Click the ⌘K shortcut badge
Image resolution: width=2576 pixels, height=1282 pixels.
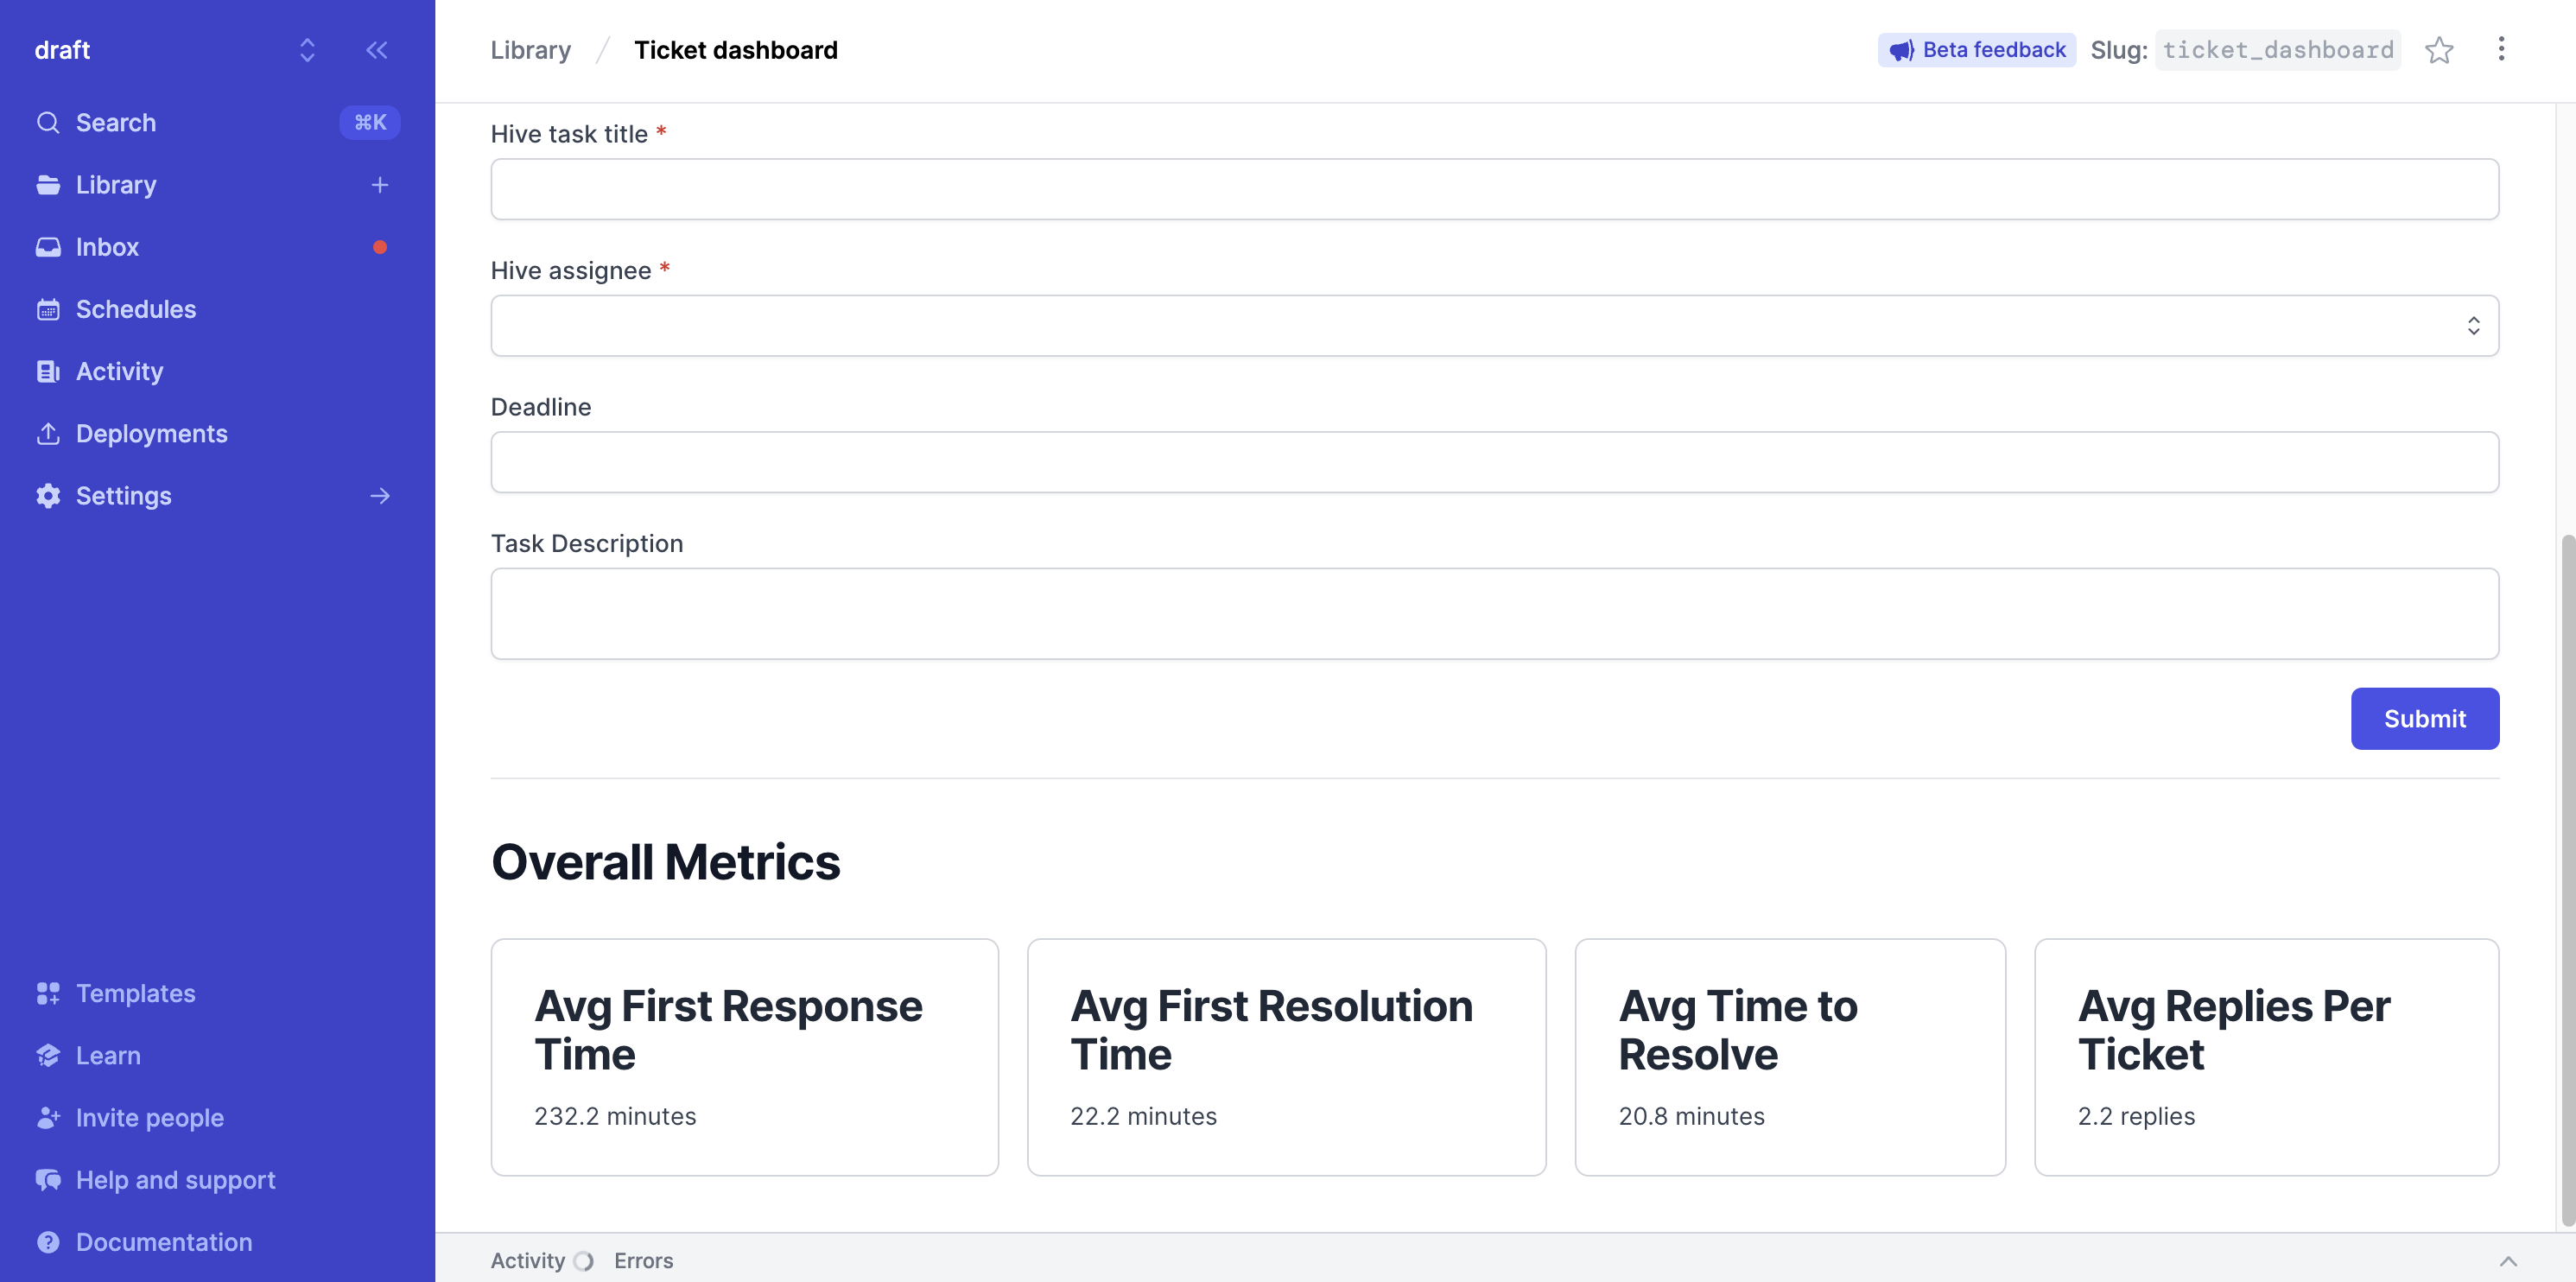click(x=370, y=122)
